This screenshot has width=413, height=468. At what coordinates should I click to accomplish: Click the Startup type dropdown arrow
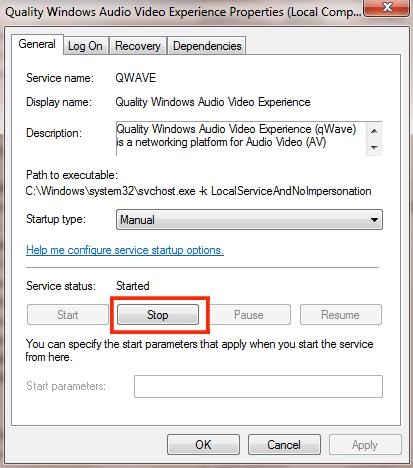click(374, 220)
